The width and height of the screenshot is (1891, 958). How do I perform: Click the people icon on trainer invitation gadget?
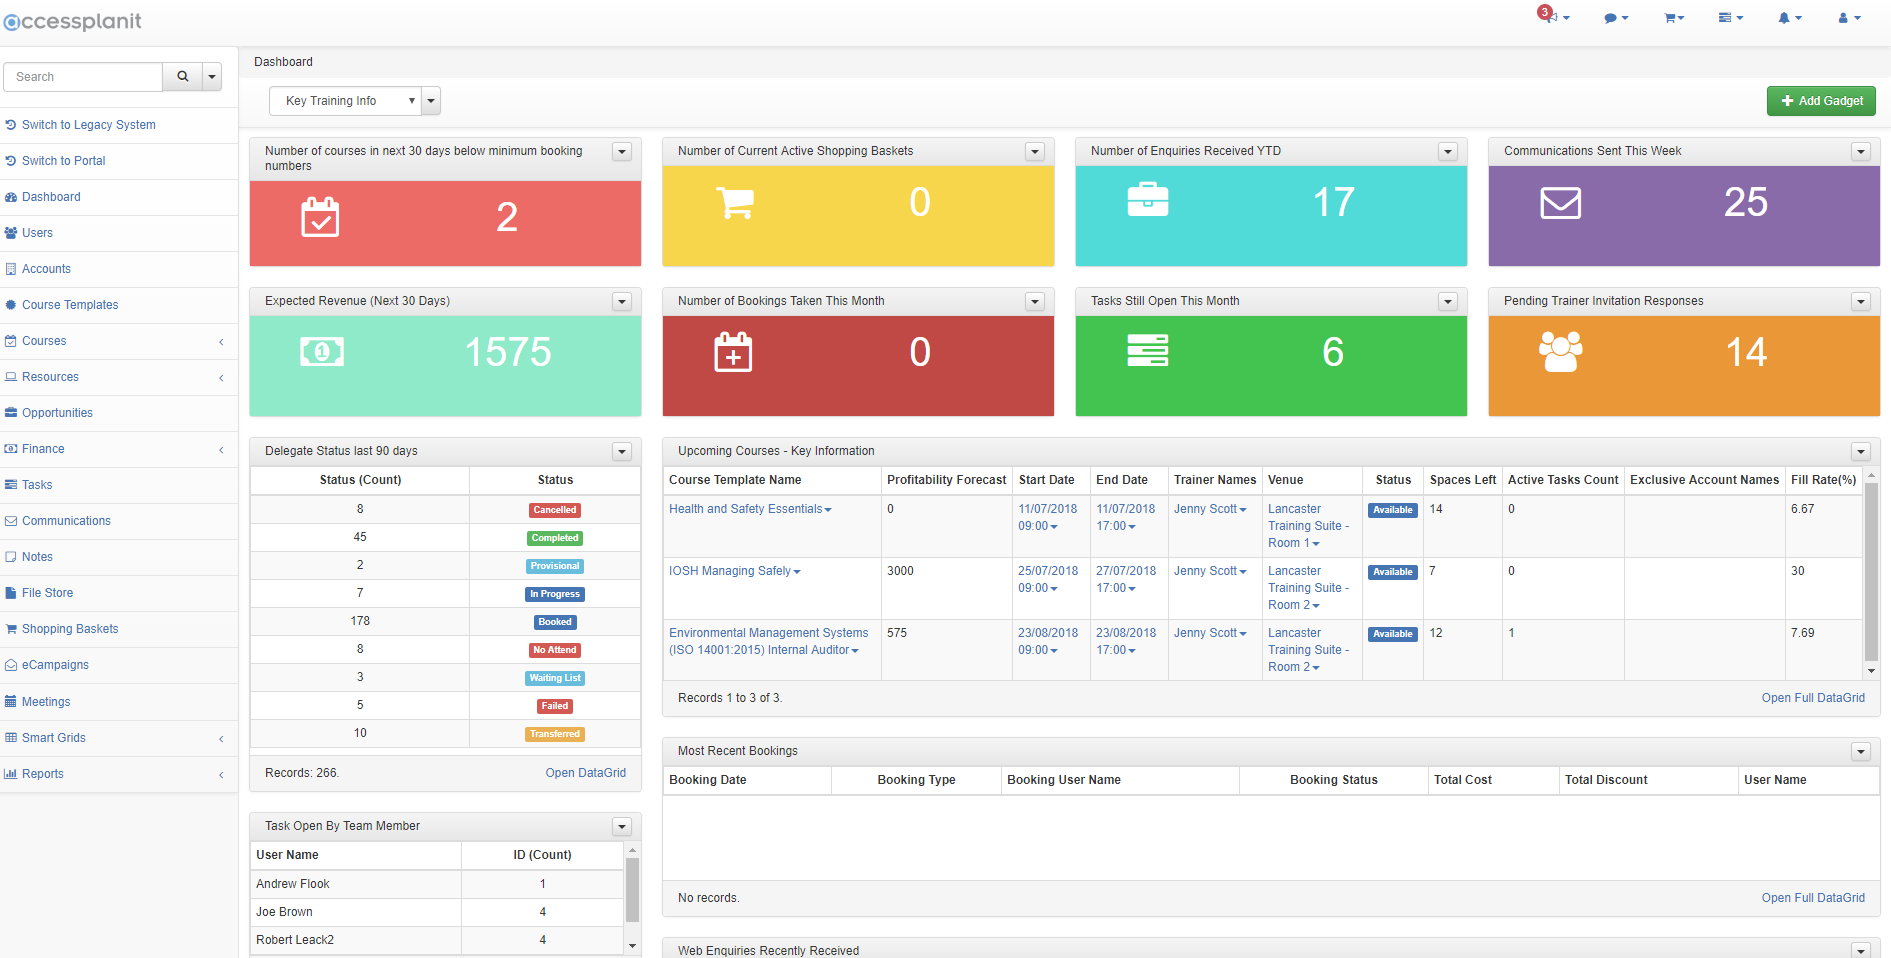click(x=1560, y=351)
